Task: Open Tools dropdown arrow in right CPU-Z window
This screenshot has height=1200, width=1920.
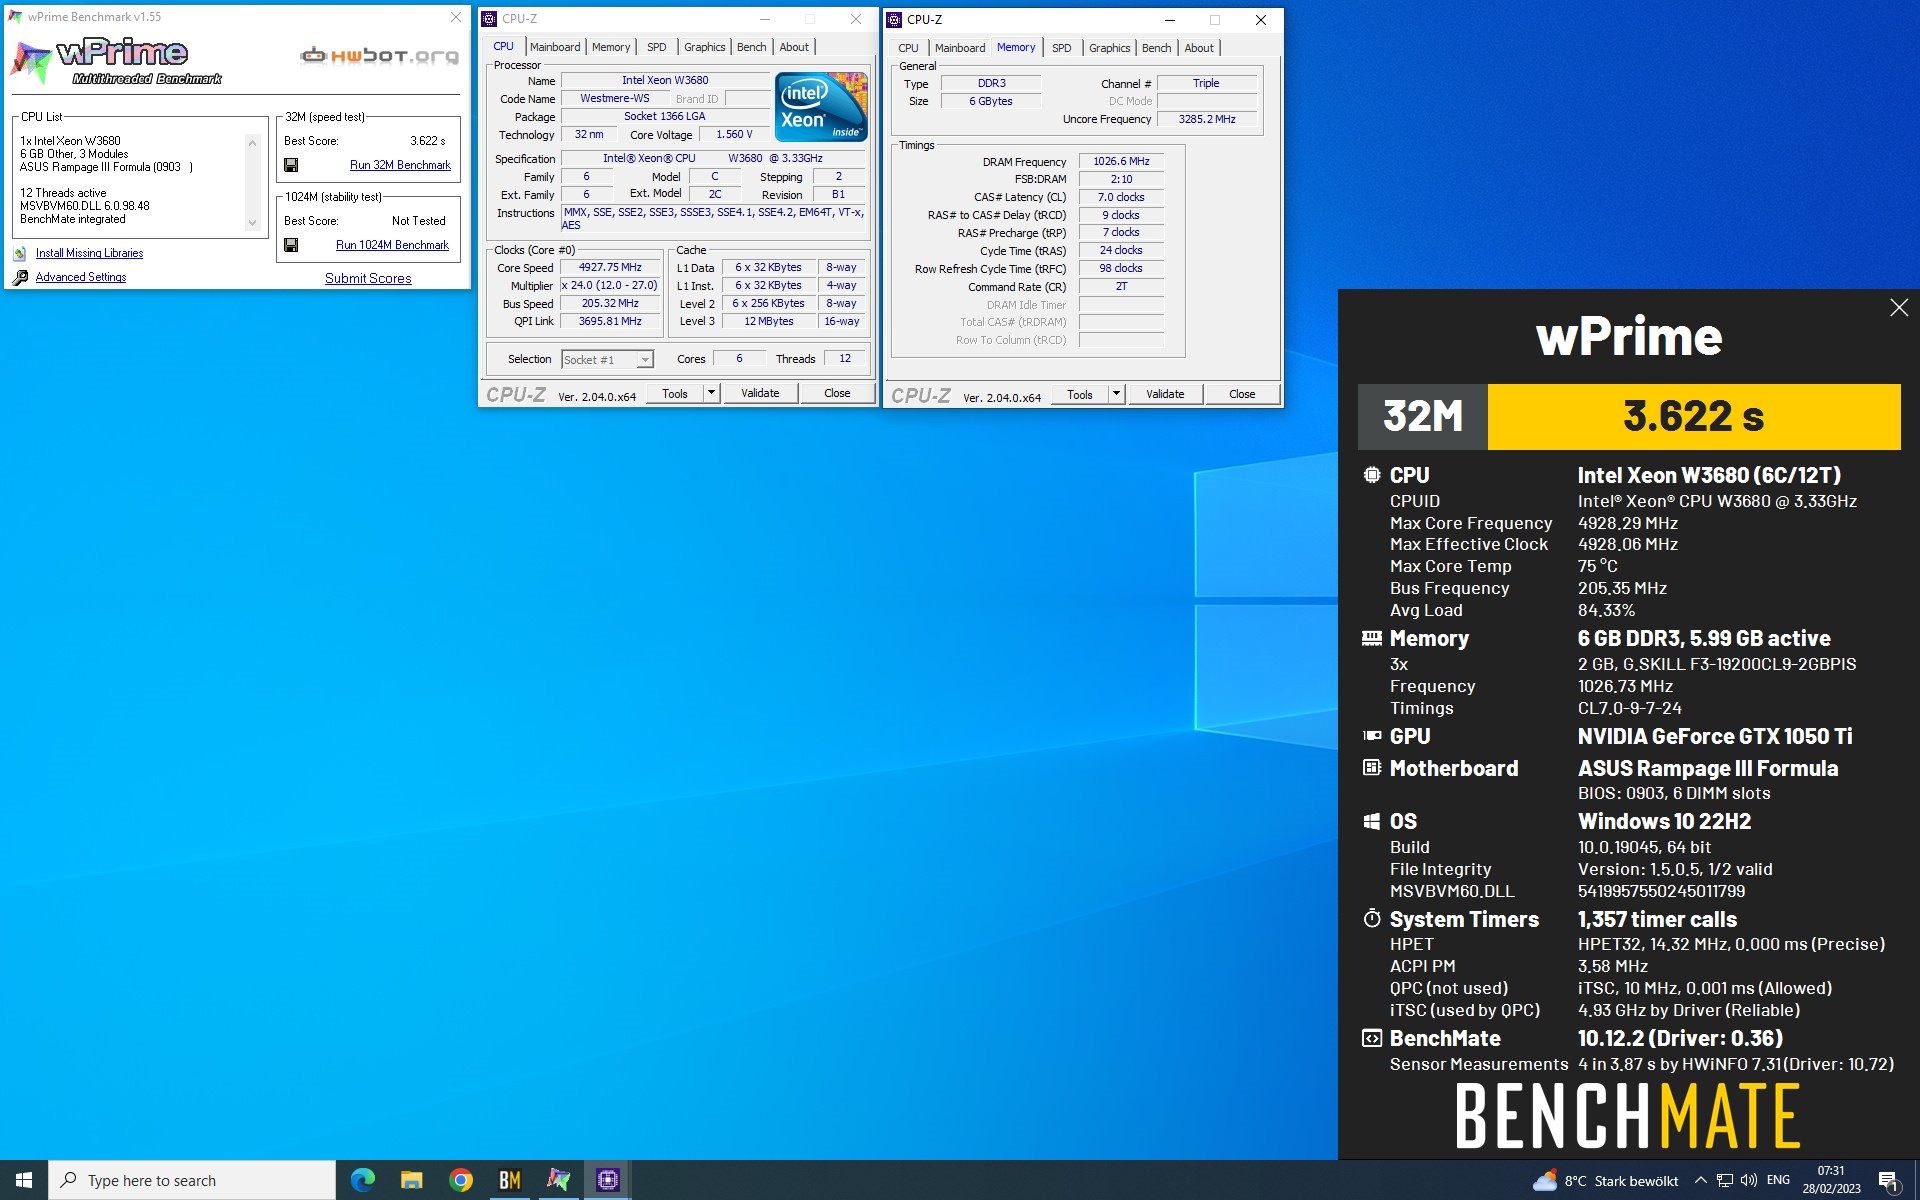Action: point(1117,394)
